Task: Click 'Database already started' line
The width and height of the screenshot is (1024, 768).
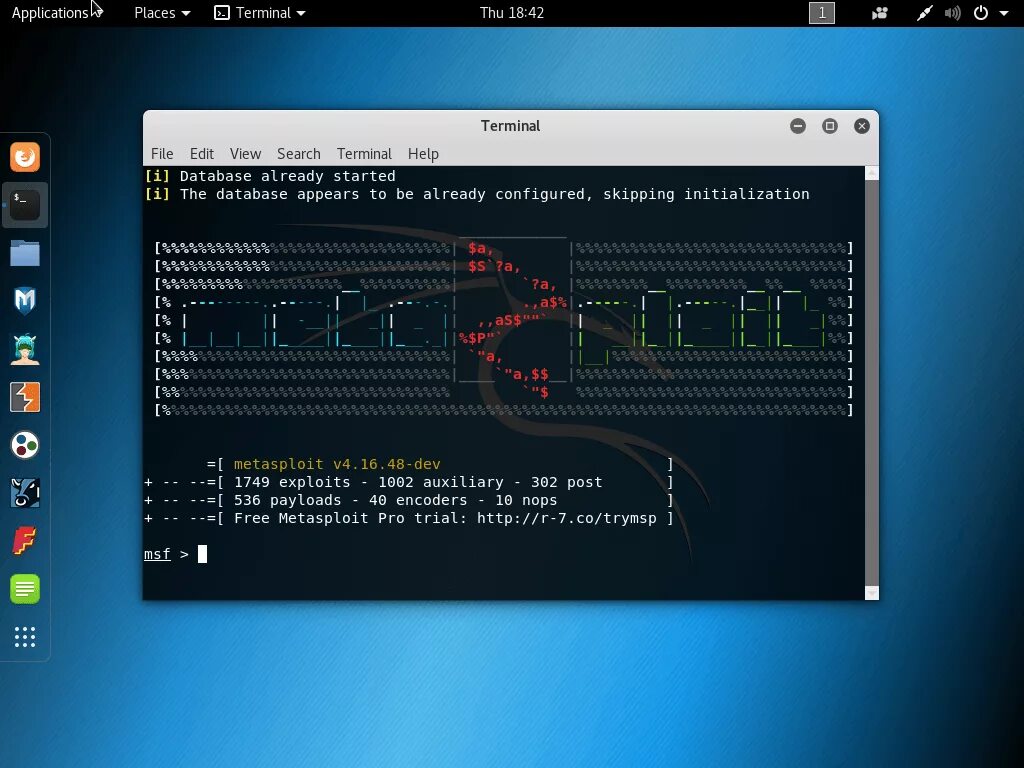Action: pos(287,176)
